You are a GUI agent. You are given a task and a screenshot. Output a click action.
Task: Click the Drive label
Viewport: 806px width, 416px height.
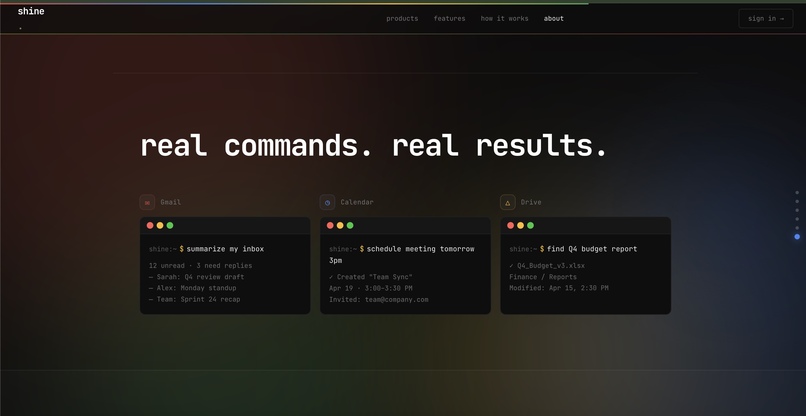click(x=531, y=202)
